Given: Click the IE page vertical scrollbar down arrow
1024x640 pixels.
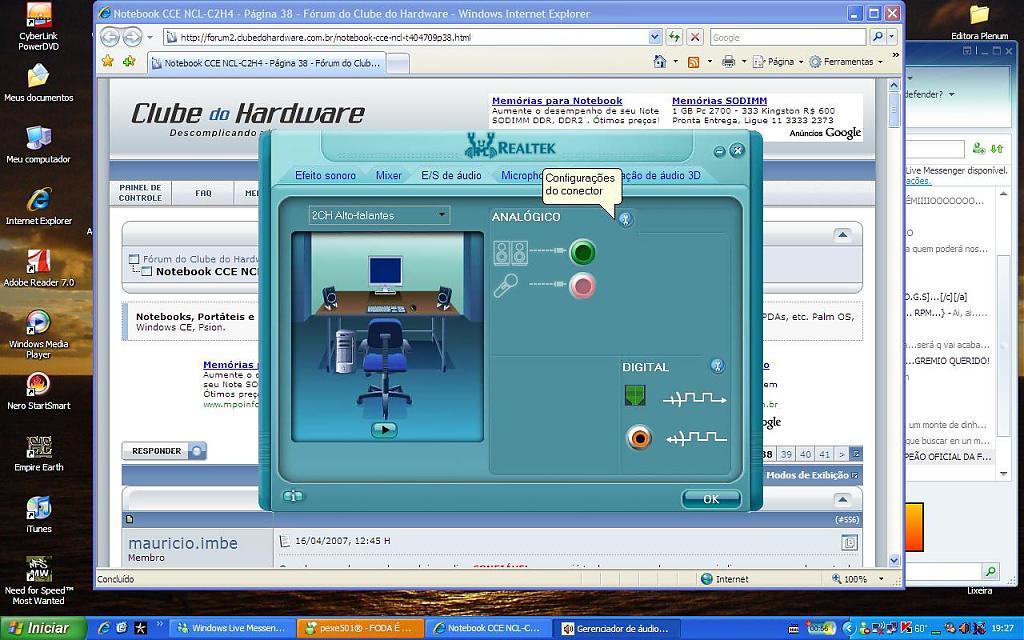Looking at the screenshot, I should [x=894, y=560].
